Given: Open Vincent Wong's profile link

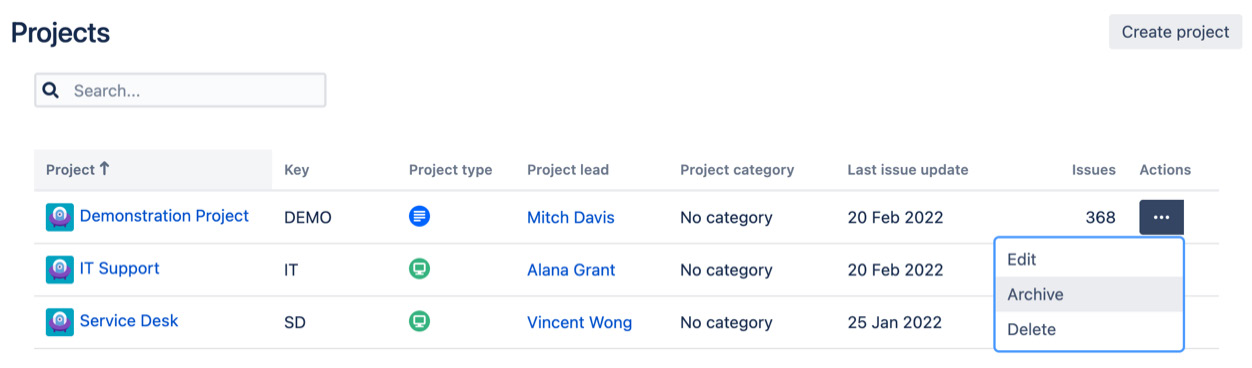Looking at the screenshot, I should (x=579, y=323).
